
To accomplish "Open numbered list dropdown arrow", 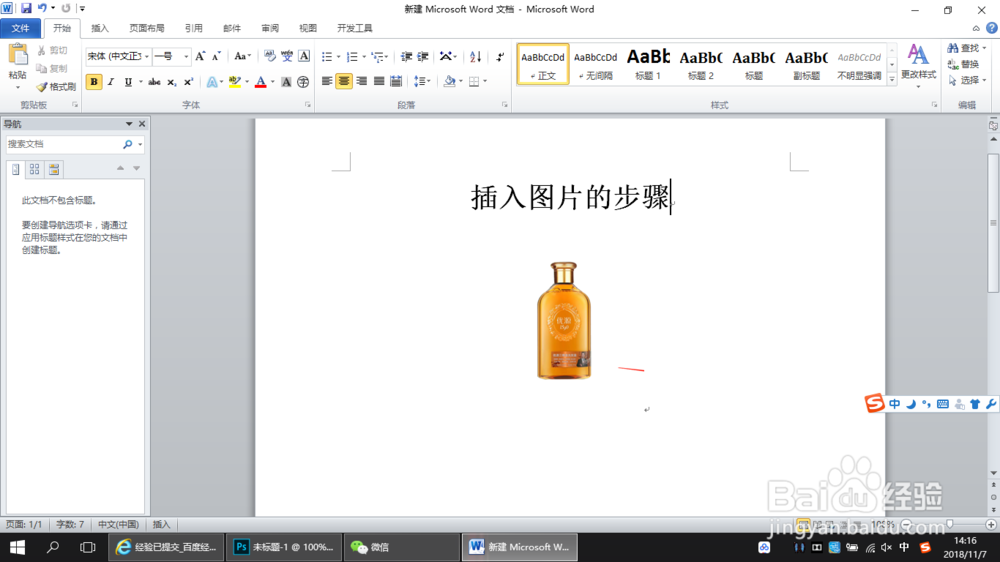I will point(364,57).
